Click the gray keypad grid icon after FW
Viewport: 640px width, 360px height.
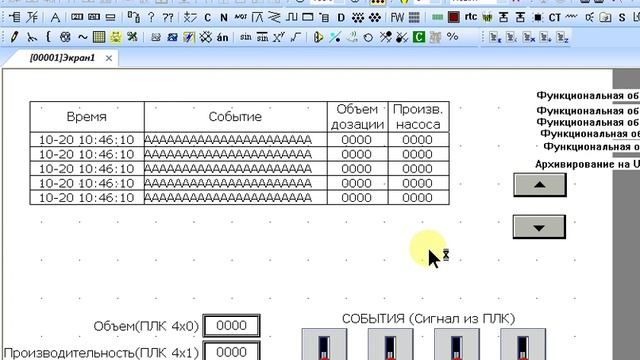[414, 18]
